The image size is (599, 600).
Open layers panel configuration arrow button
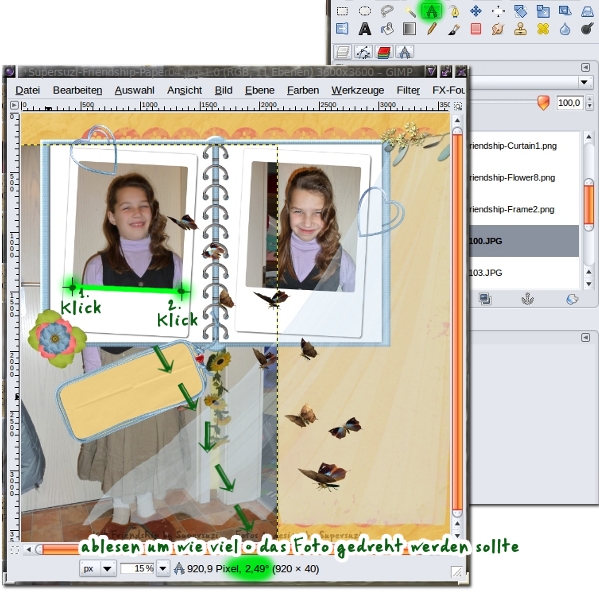(585, 68)
